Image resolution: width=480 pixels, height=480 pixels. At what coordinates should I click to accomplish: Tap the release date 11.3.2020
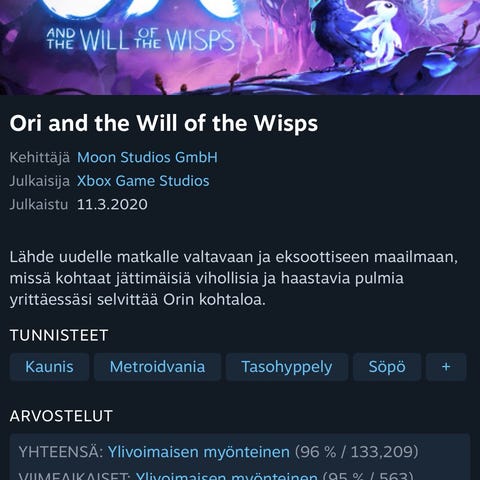(x=112, y=204)
